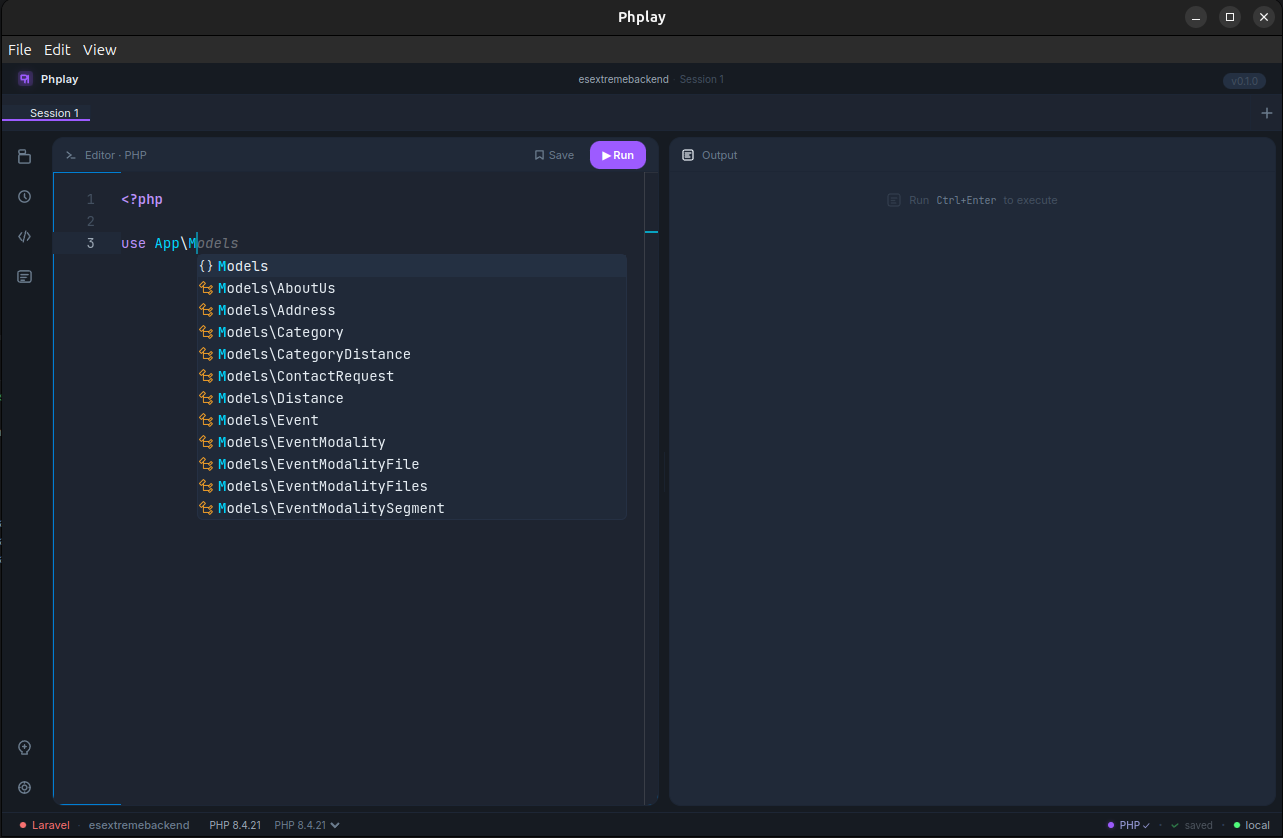The image size is (1283, 838).
Task: Add a new session with plus icon
Action: [x=1267, y=113]
